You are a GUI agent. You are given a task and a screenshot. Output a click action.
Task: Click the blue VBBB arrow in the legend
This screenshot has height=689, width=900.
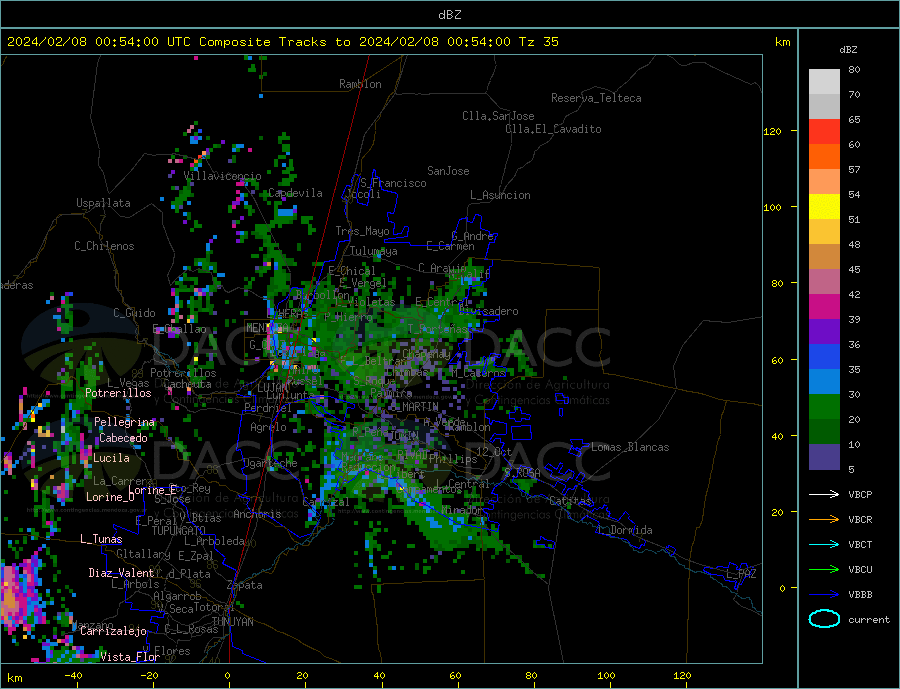click(x=824, y=594)
